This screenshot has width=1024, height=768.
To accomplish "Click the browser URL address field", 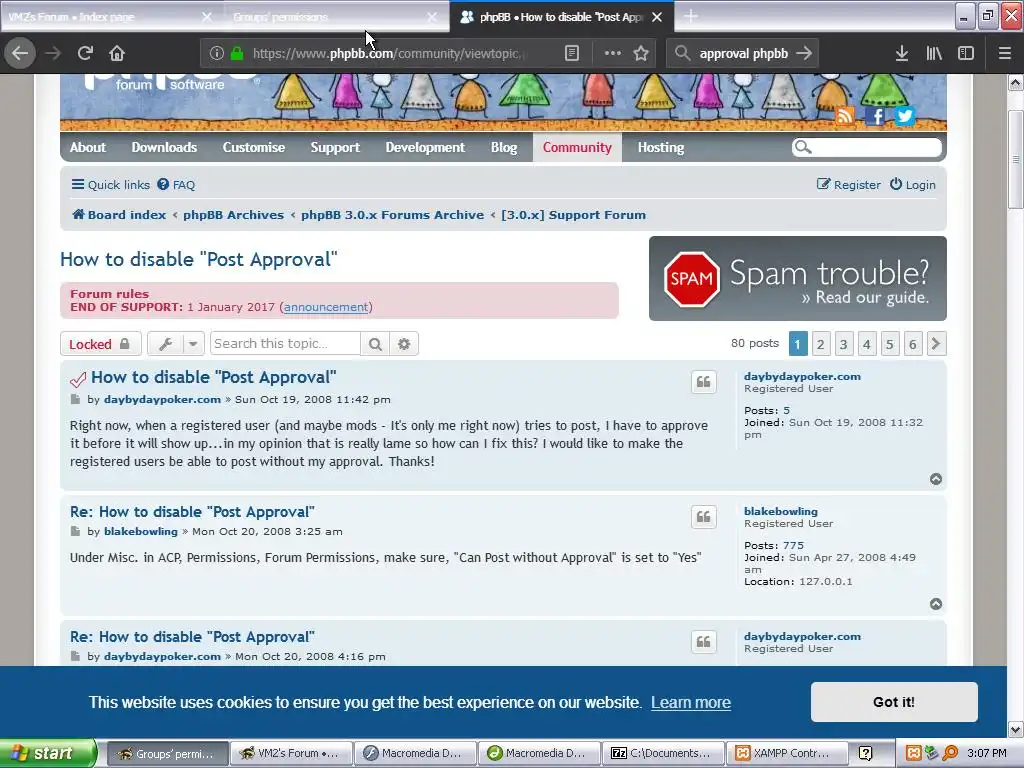I will pos(389,54).
